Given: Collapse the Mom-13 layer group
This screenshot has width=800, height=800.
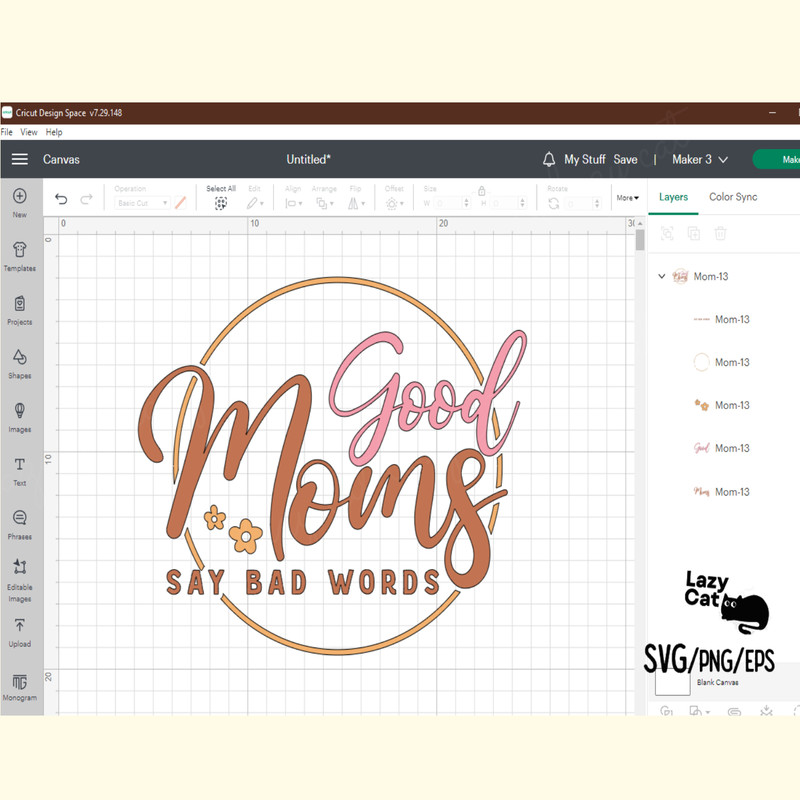Looking at the screenshot, I should click(661, 276).
